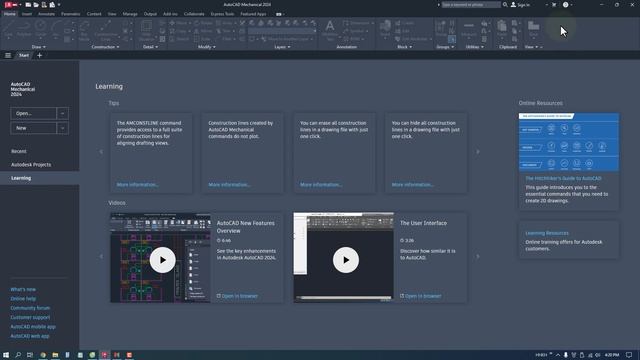Play the AutoCAD New Features Overview video
Screen dimensions: 640x360
pyautogui.click(x=162, y=260)
